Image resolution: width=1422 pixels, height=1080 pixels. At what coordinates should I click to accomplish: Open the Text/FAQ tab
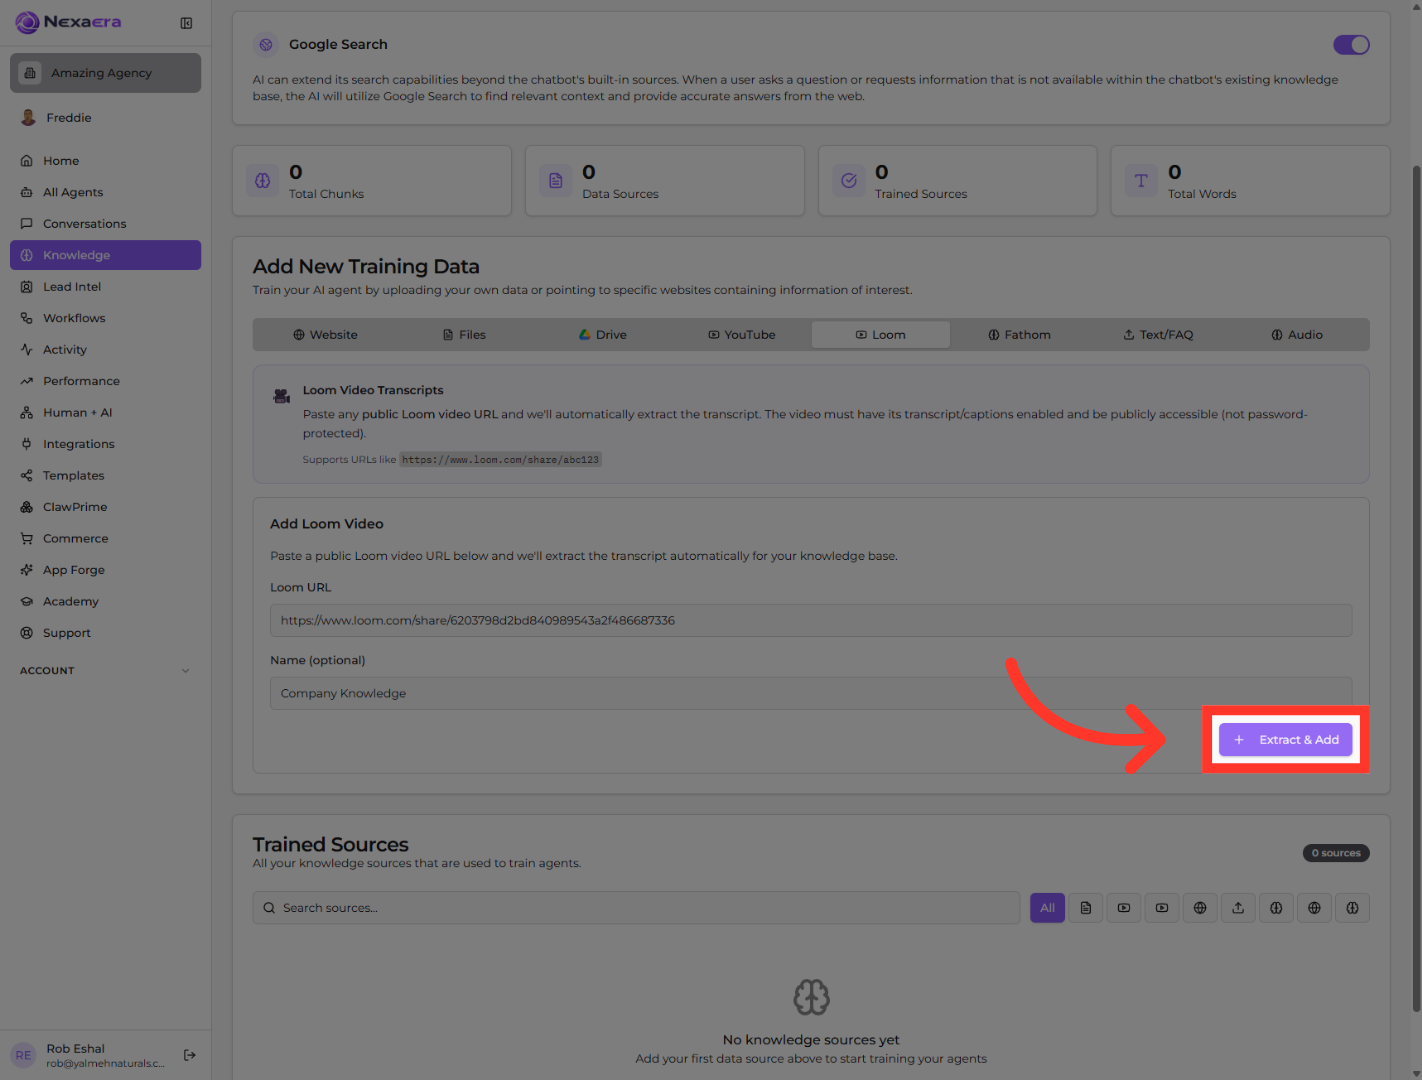click(1158, 335)
